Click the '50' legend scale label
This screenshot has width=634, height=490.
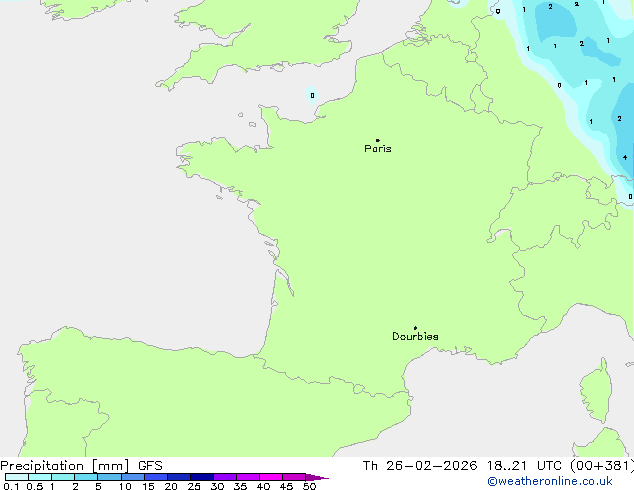(309, 486)
